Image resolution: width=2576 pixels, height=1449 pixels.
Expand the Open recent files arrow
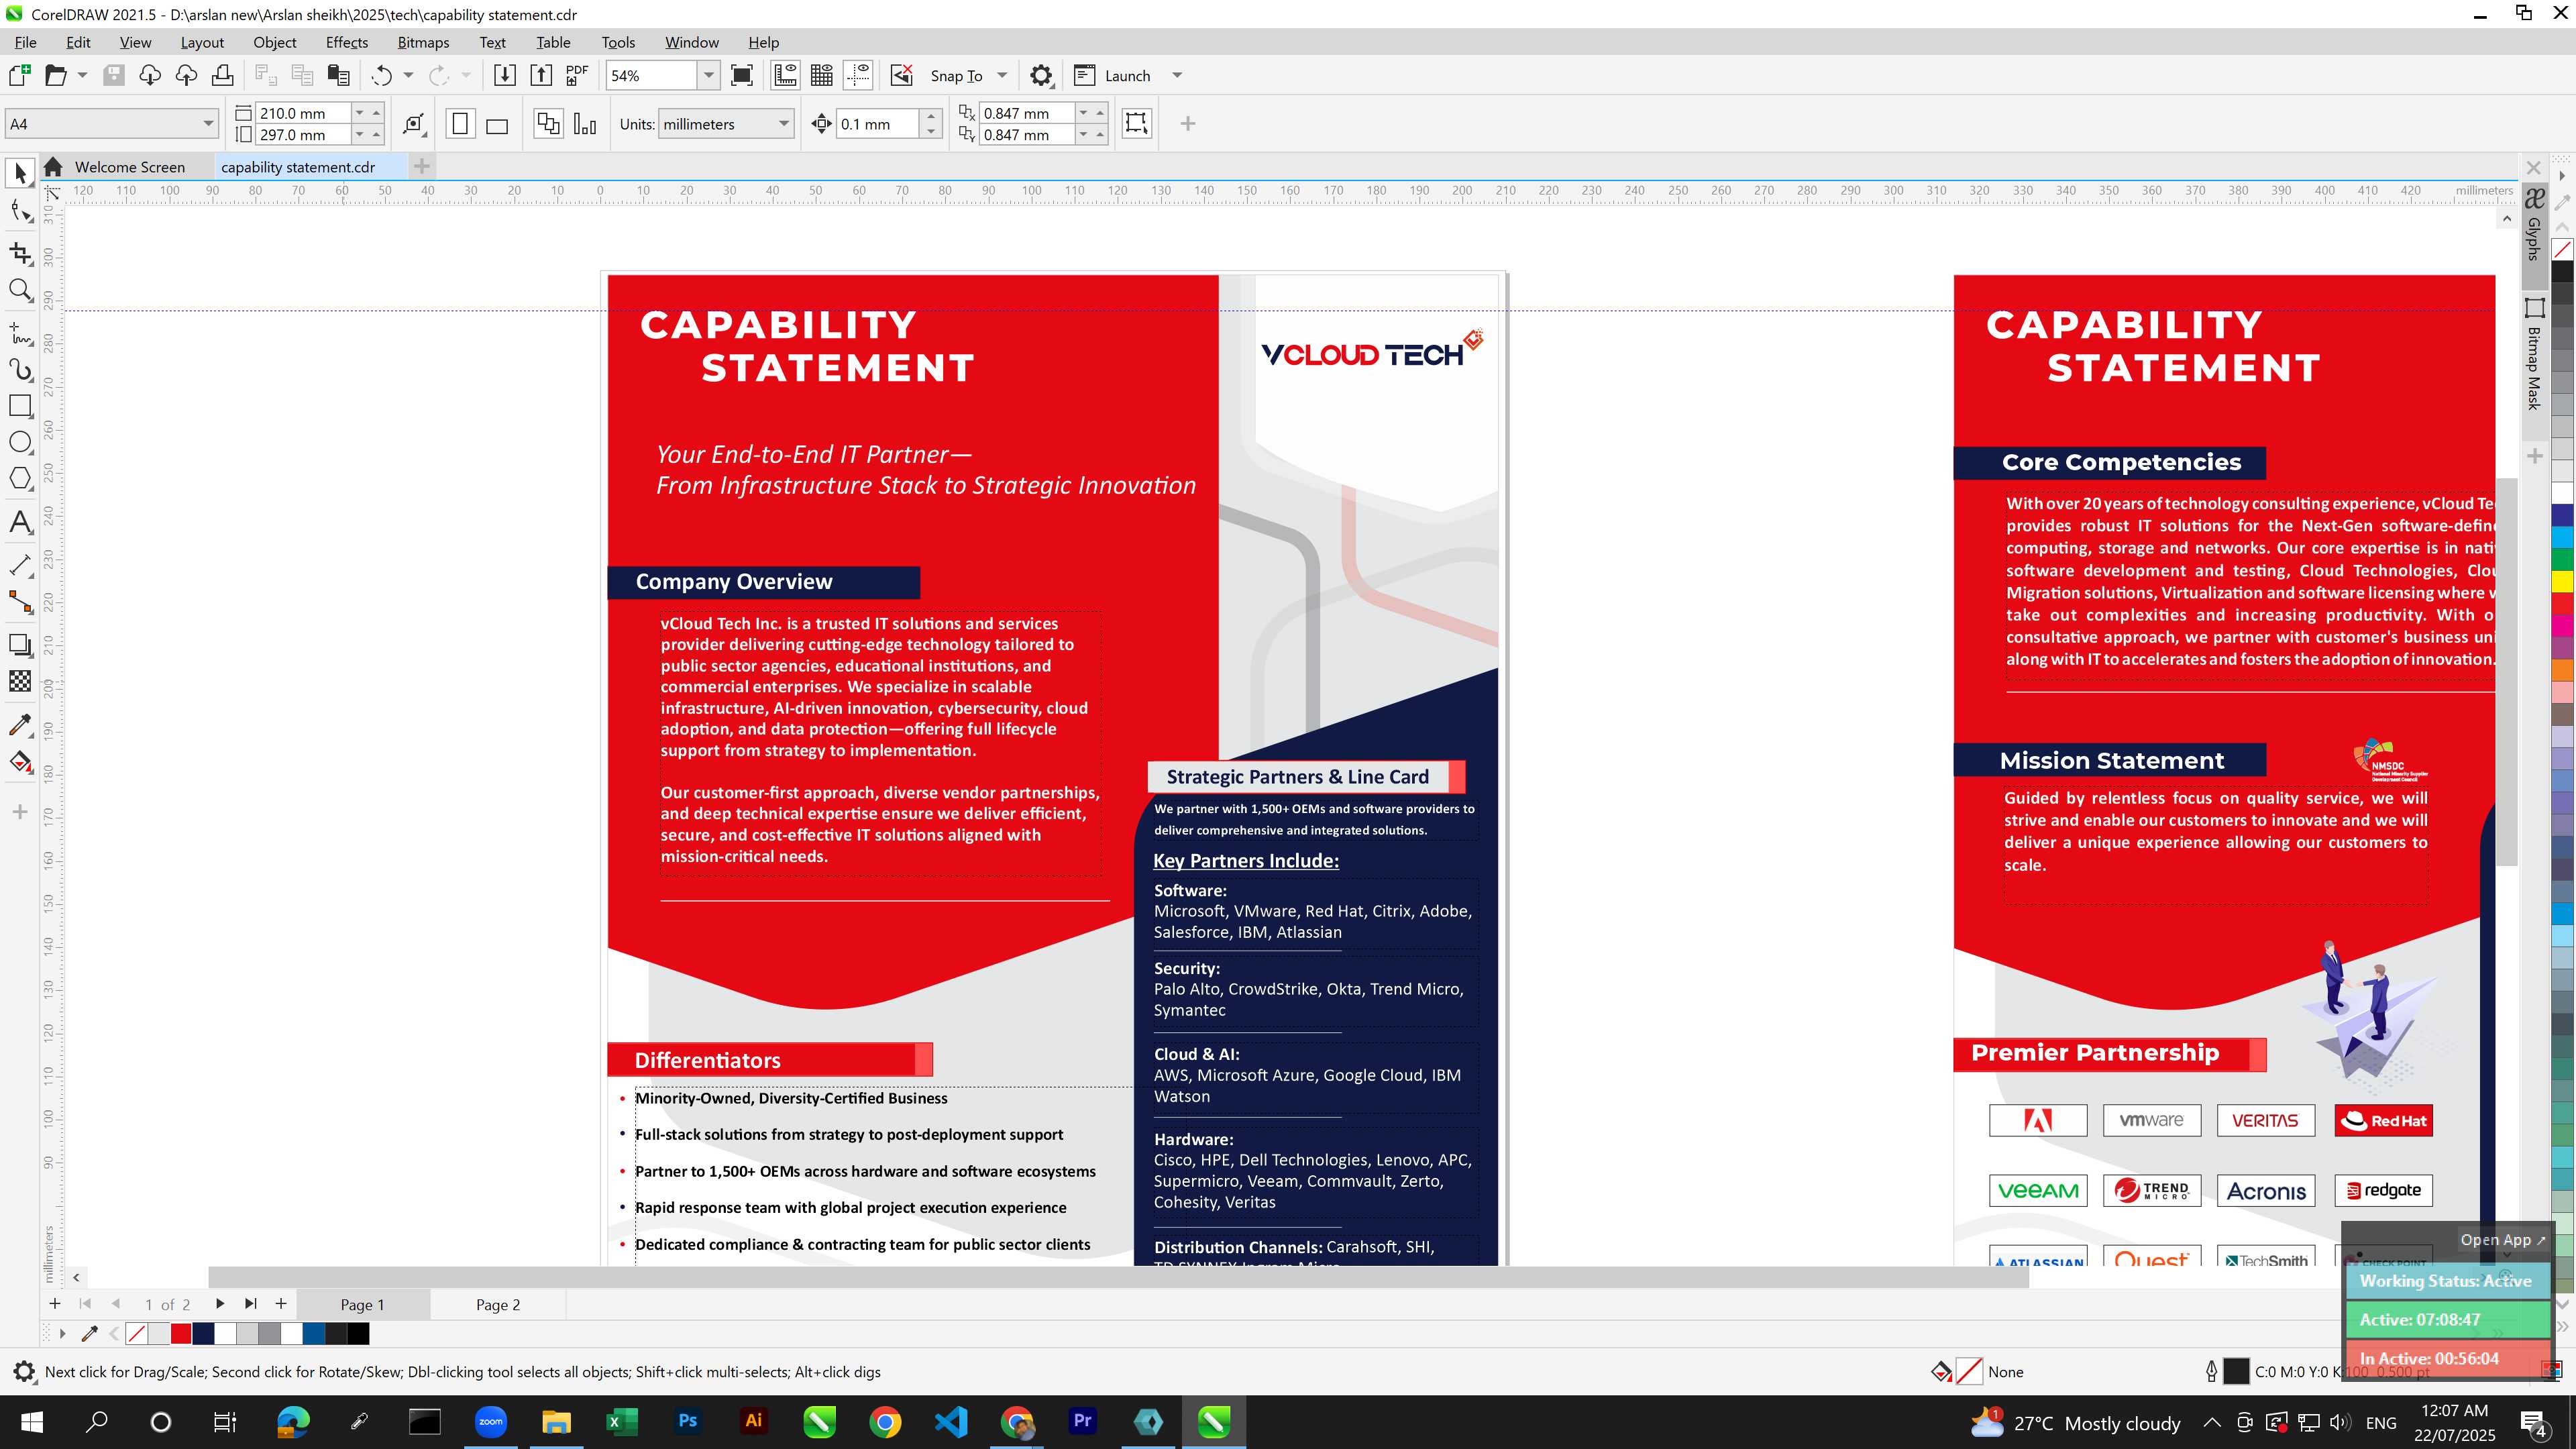click(x=82, y=75)
